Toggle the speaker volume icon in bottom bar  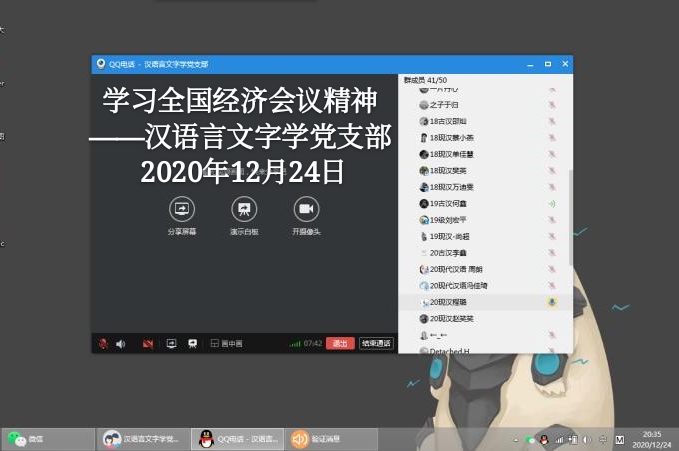(121, 343)
